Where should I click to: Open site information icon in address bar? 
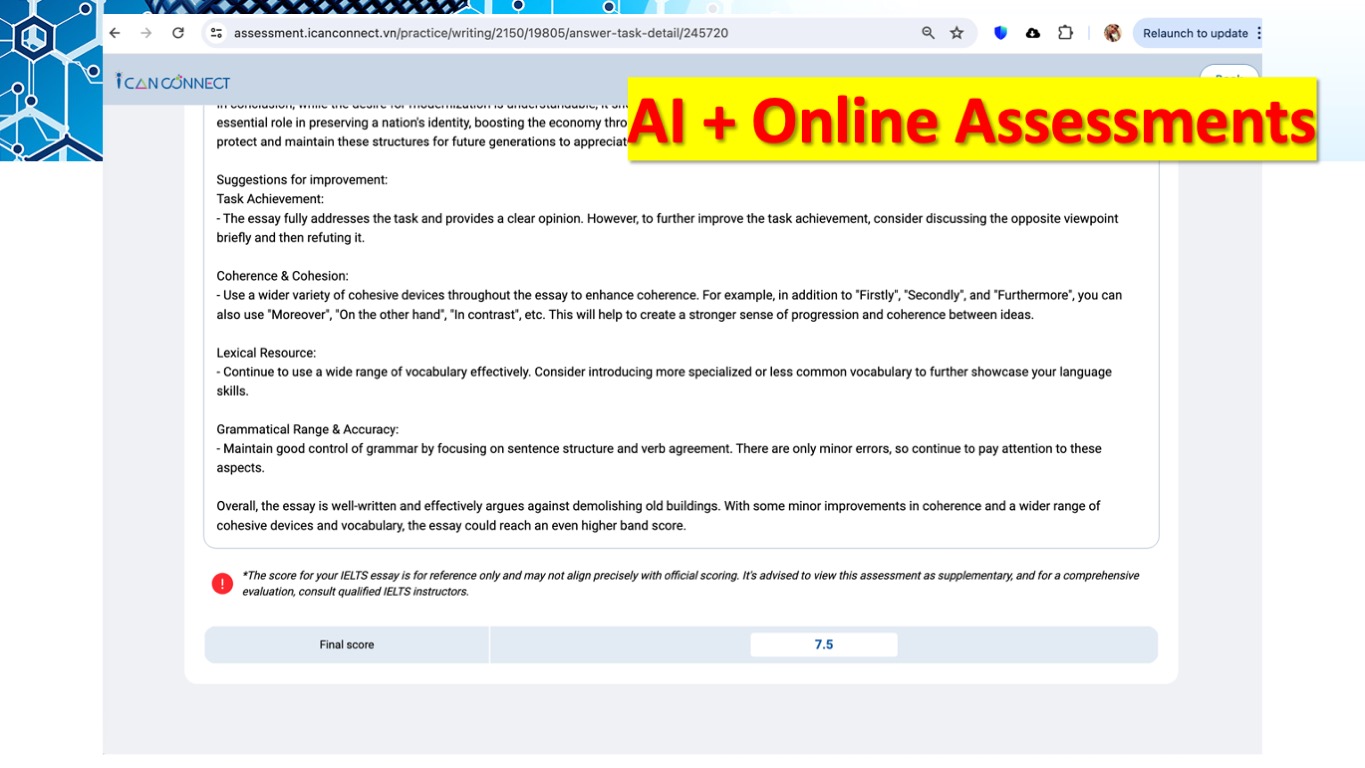(216, 33)
